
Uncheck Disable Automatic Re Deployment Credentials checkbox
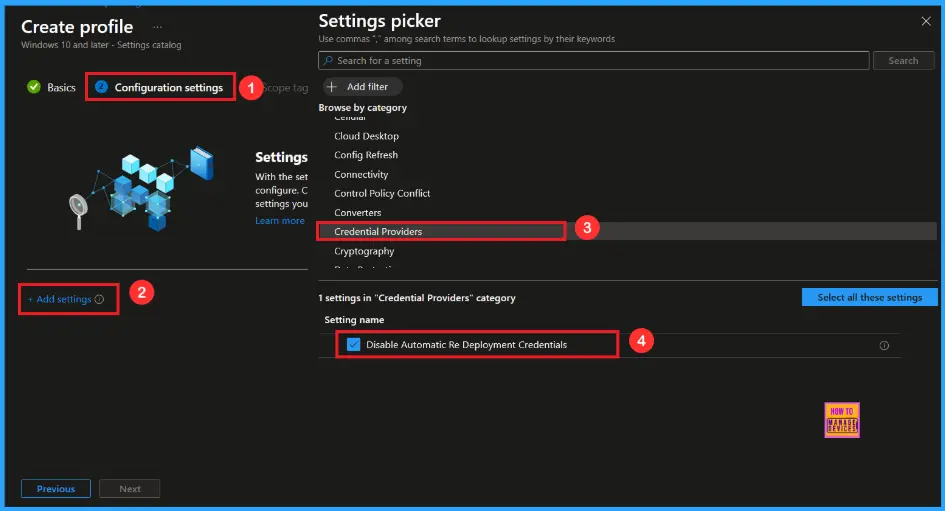(354, 345)
